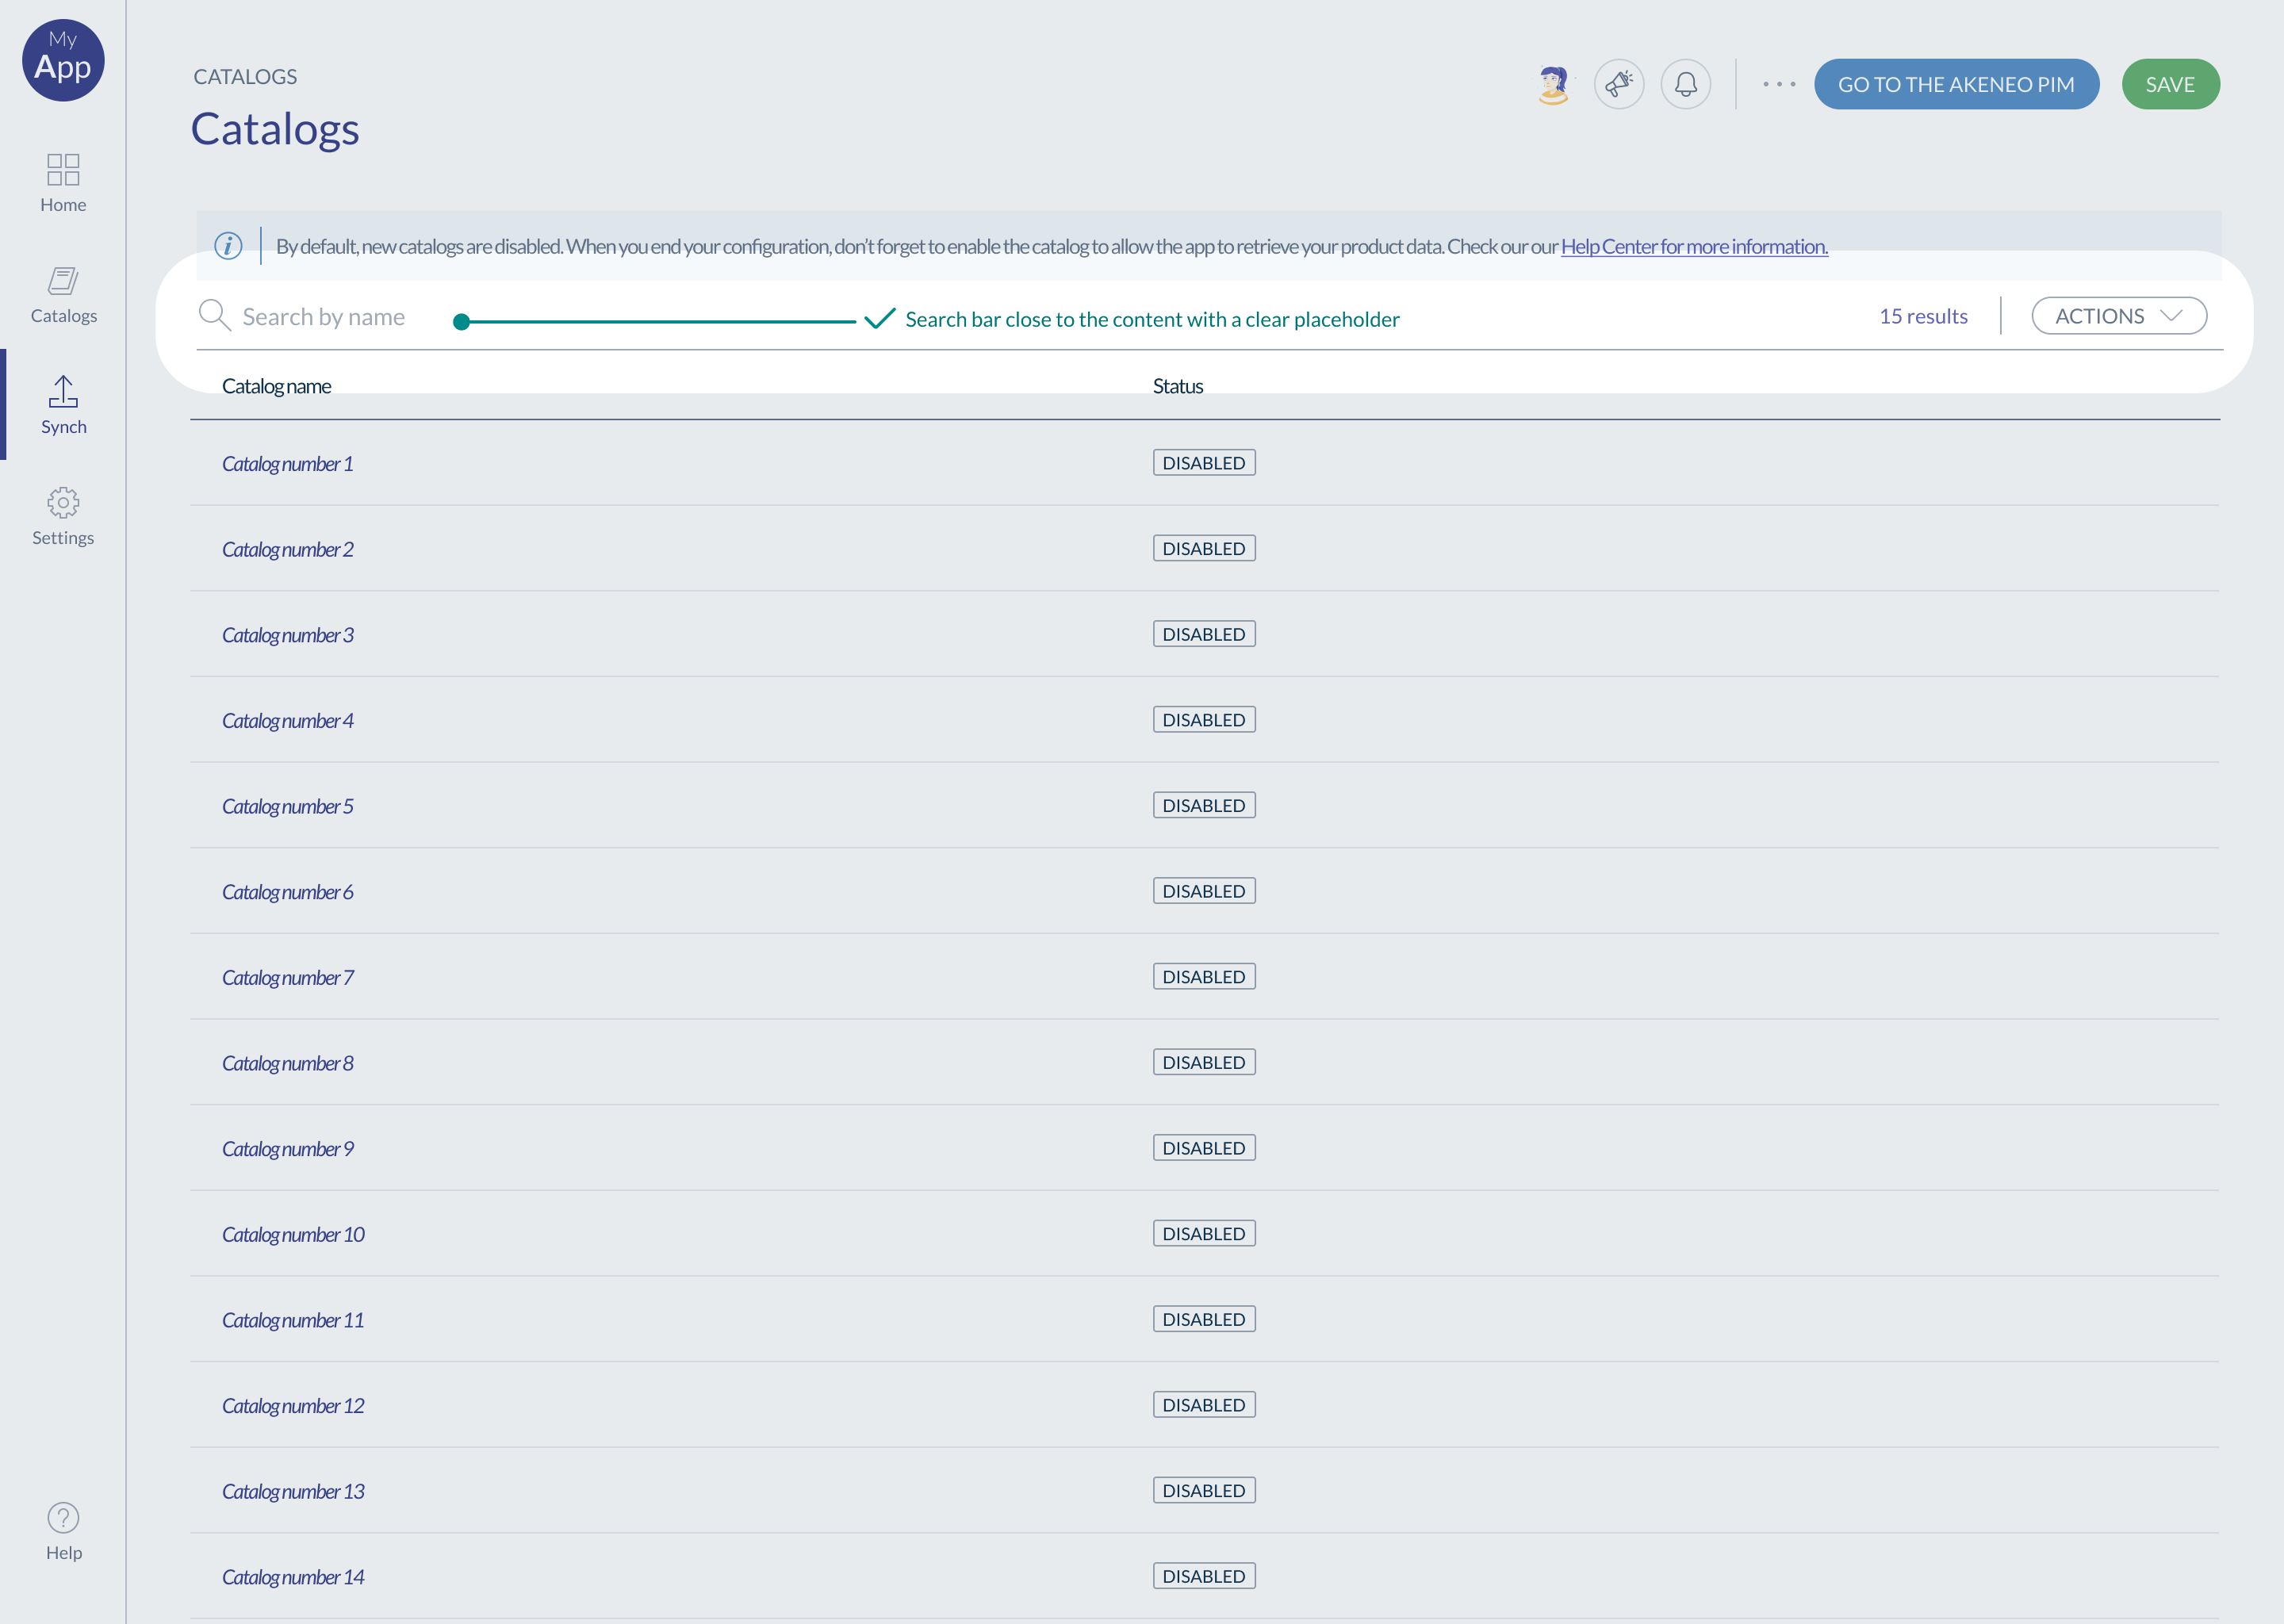Click the info icon in banner
The image size is (2284, 1624).
228,246
